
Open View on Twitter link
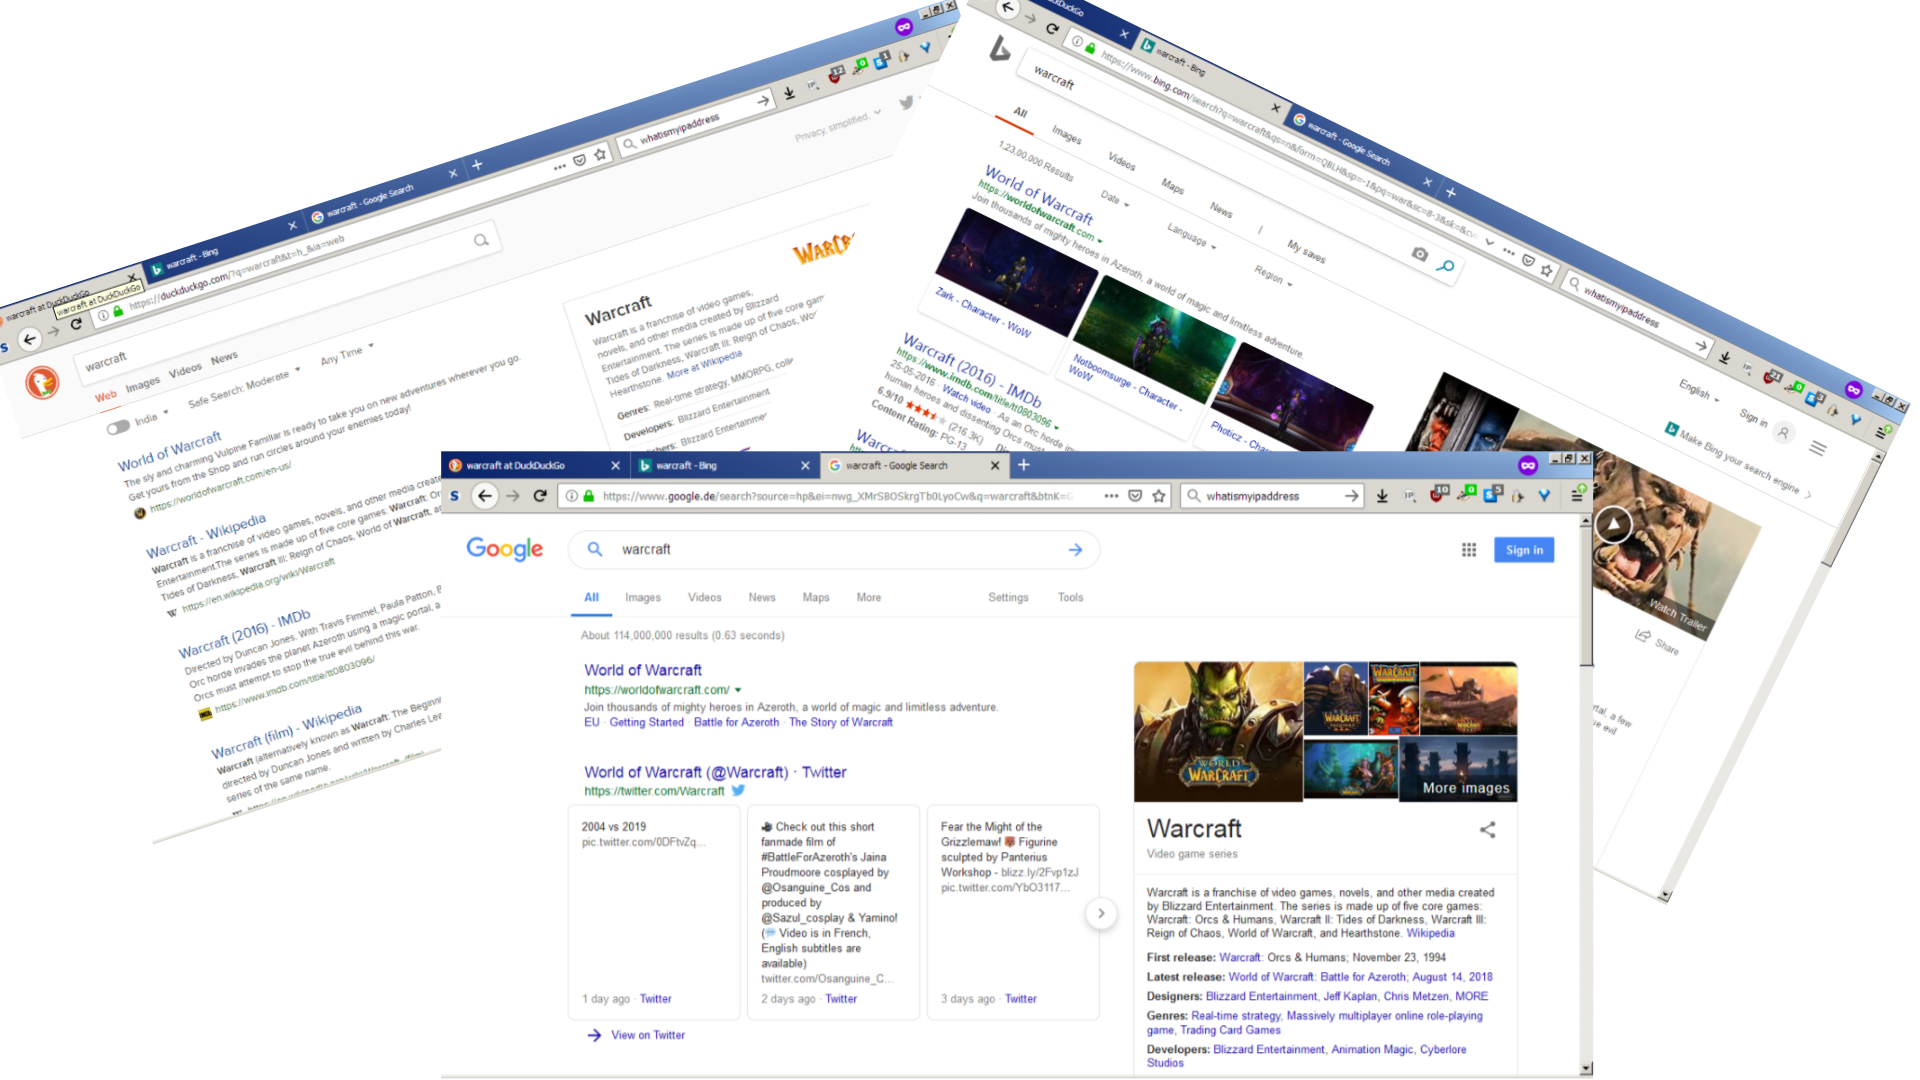(x=648, y=1035)
